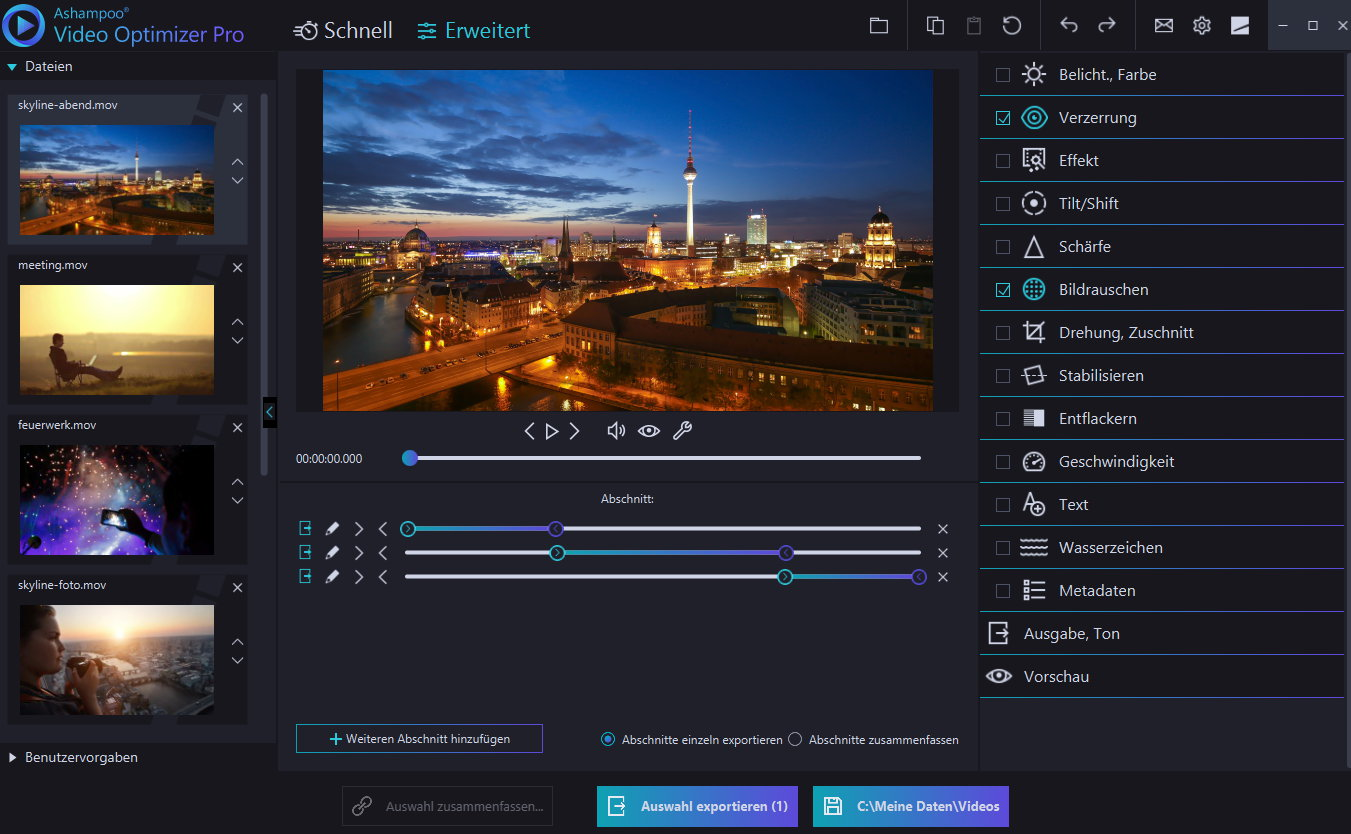Switch to the Schnell mode tab
1351x834 pixels.
point(343,30)
